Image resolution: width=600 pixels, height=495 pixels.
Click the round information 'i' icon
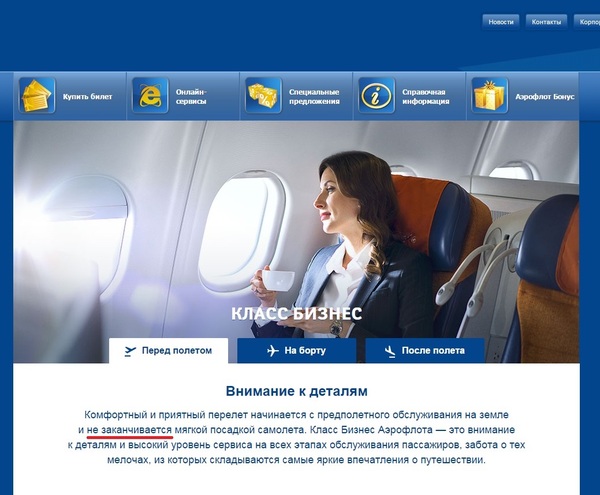pos(377,95)
